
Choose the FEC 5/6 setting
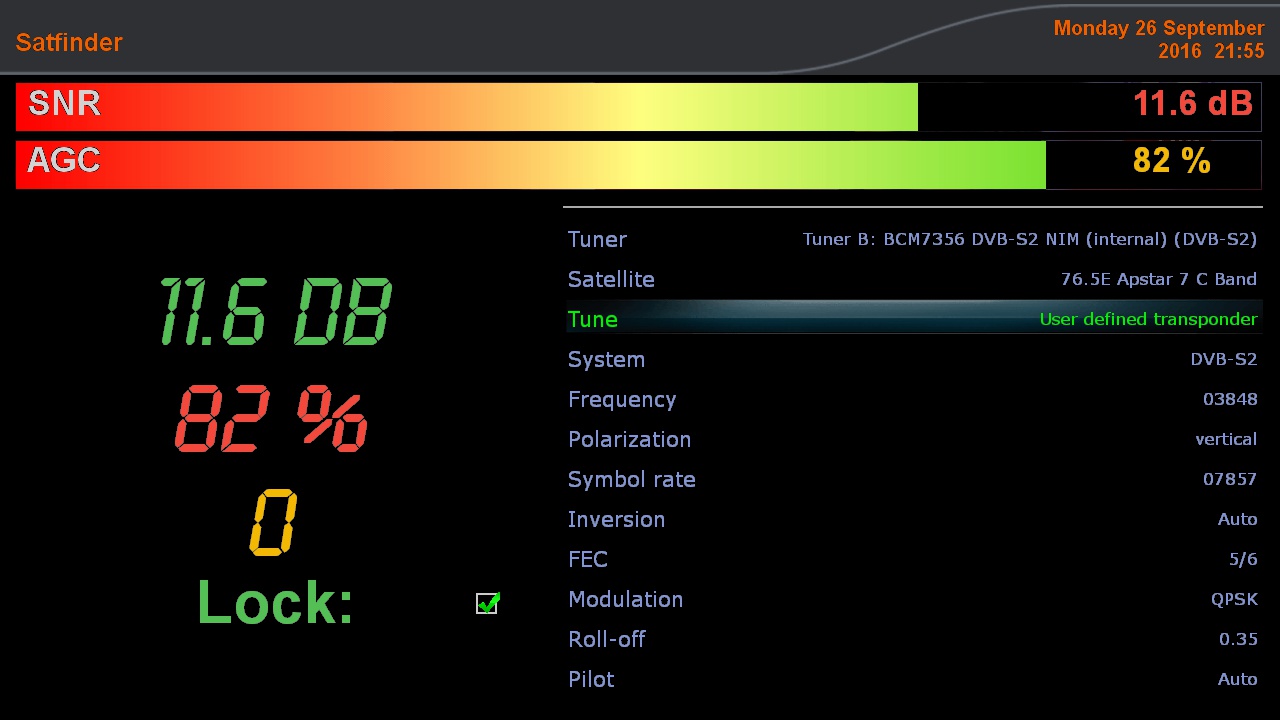pyautogui.click(x=1242, y=559)
